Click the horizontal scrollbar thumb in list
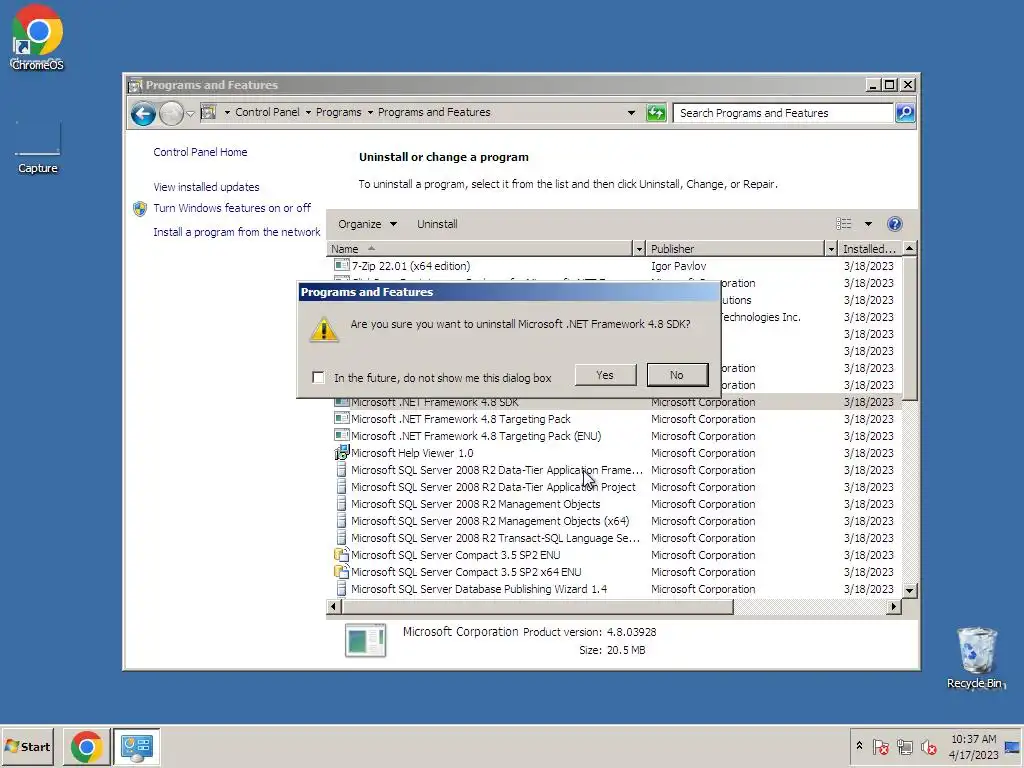1024x768 pixels. 537,607
